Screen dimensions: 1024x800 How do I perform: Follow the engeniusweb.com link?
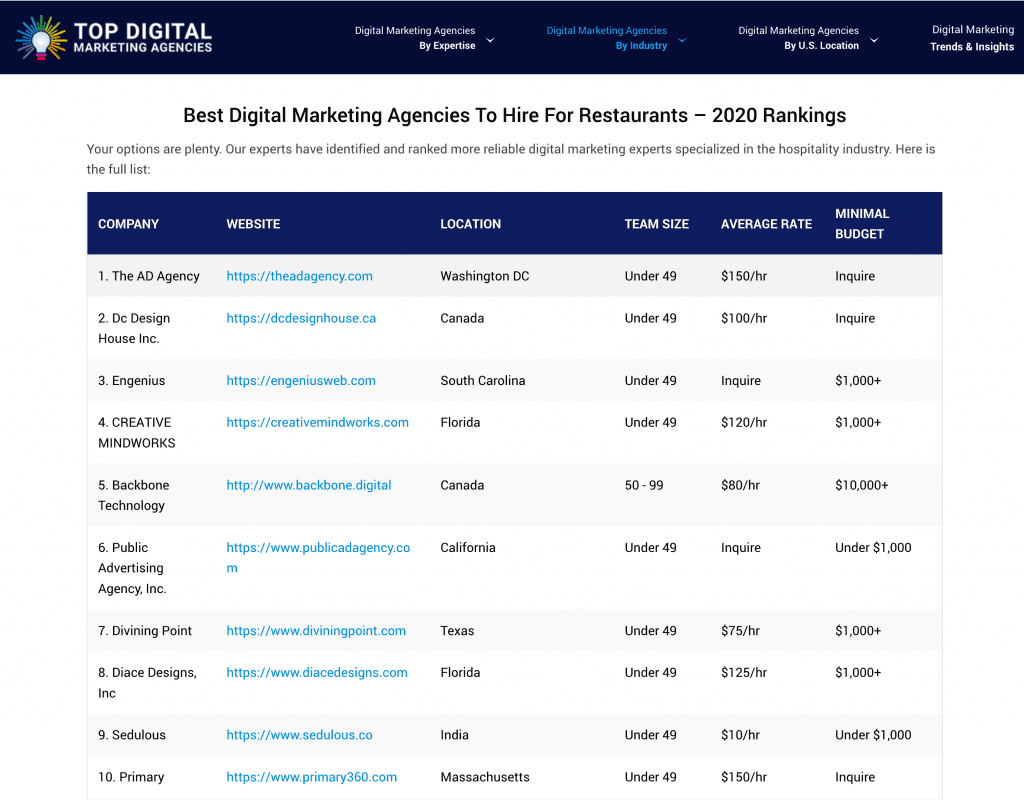click(x=300, y=381)
